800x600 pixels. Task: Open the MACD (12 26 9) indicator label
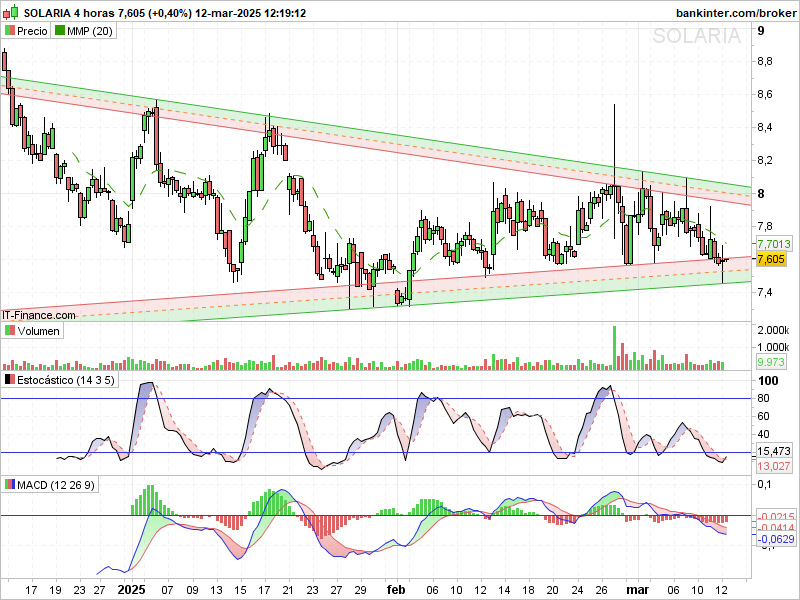pos(56,485)
